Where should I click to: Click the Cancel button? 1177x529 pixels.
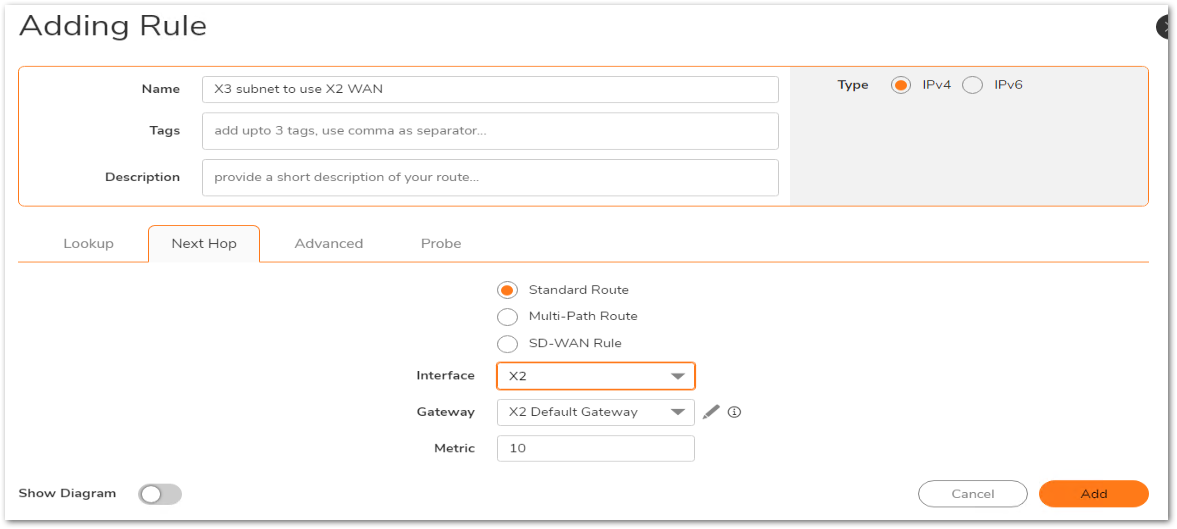click(972, 494)
